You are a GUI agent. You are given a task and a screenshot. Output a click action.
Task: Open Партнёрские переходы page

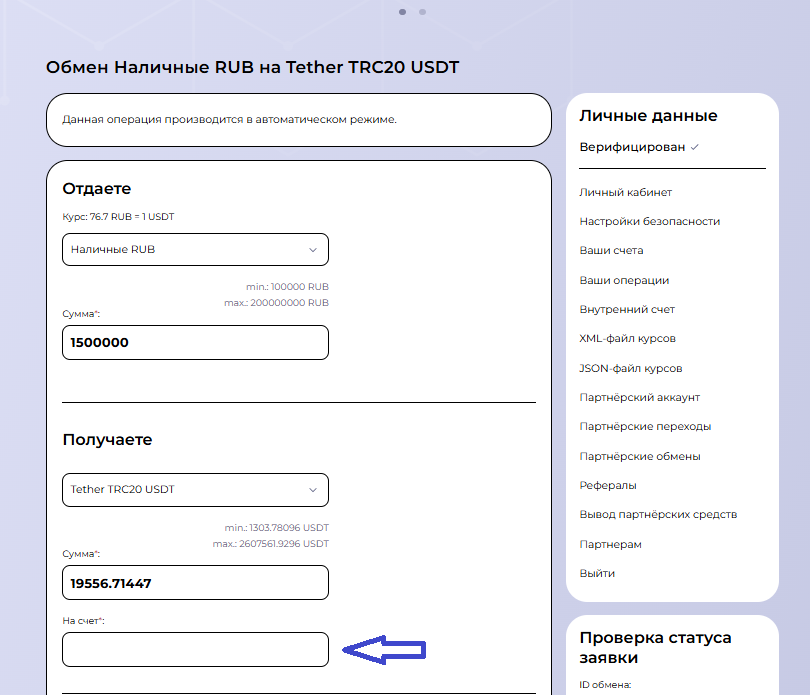click(x=646, y=426)
